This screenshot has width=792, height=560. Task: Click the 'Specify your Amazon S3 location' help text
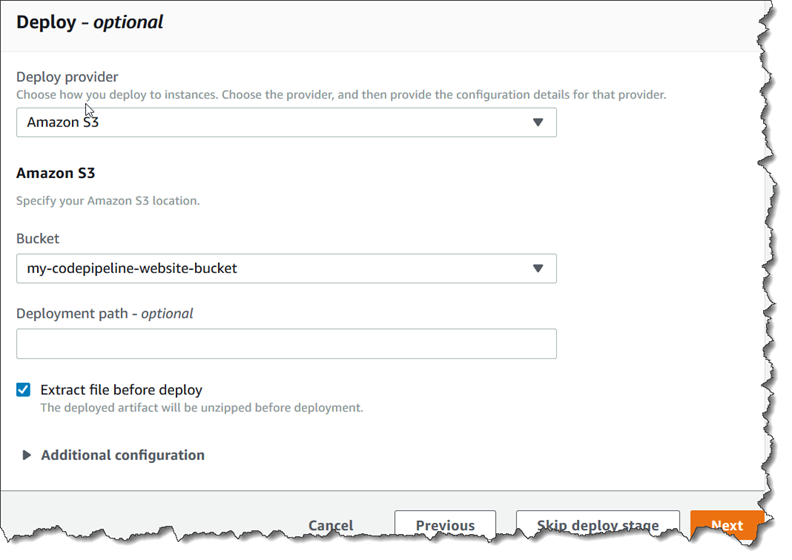(108, 201)
